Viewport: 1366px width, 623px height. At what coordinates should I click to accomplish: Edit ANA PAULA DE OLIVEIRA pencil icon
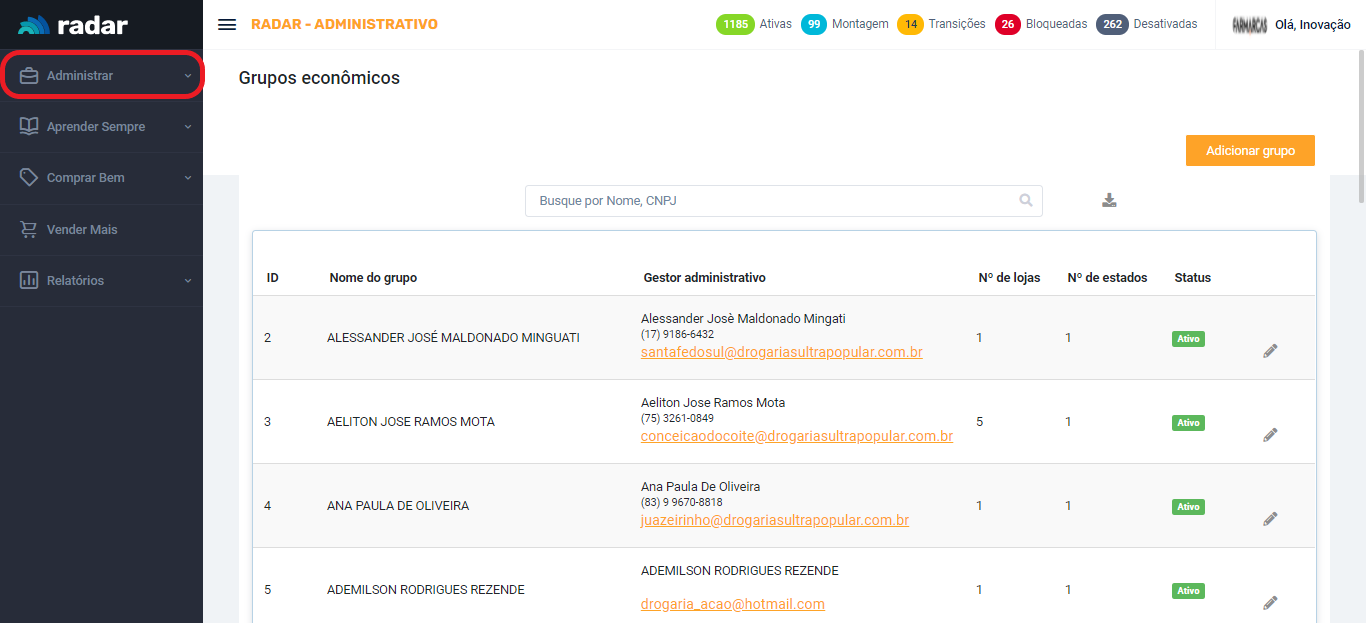click(1270, 519)
